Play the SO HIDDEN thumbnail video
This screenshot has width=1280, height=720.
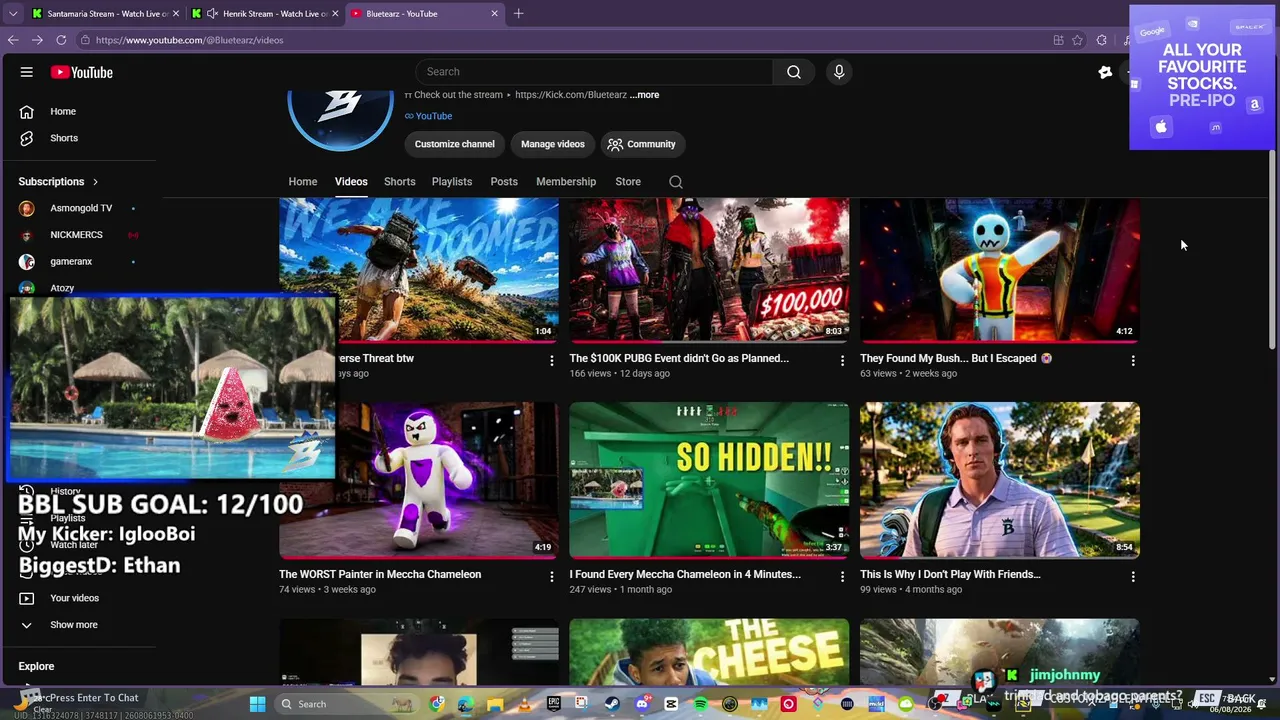(709, 480)
